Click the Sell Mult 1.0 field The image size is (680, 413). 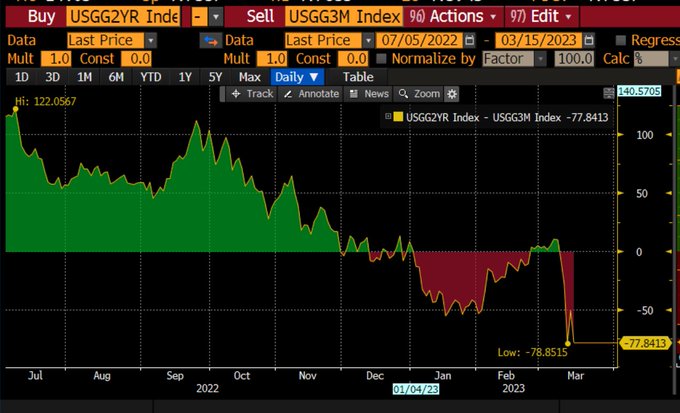pos(272,59)
